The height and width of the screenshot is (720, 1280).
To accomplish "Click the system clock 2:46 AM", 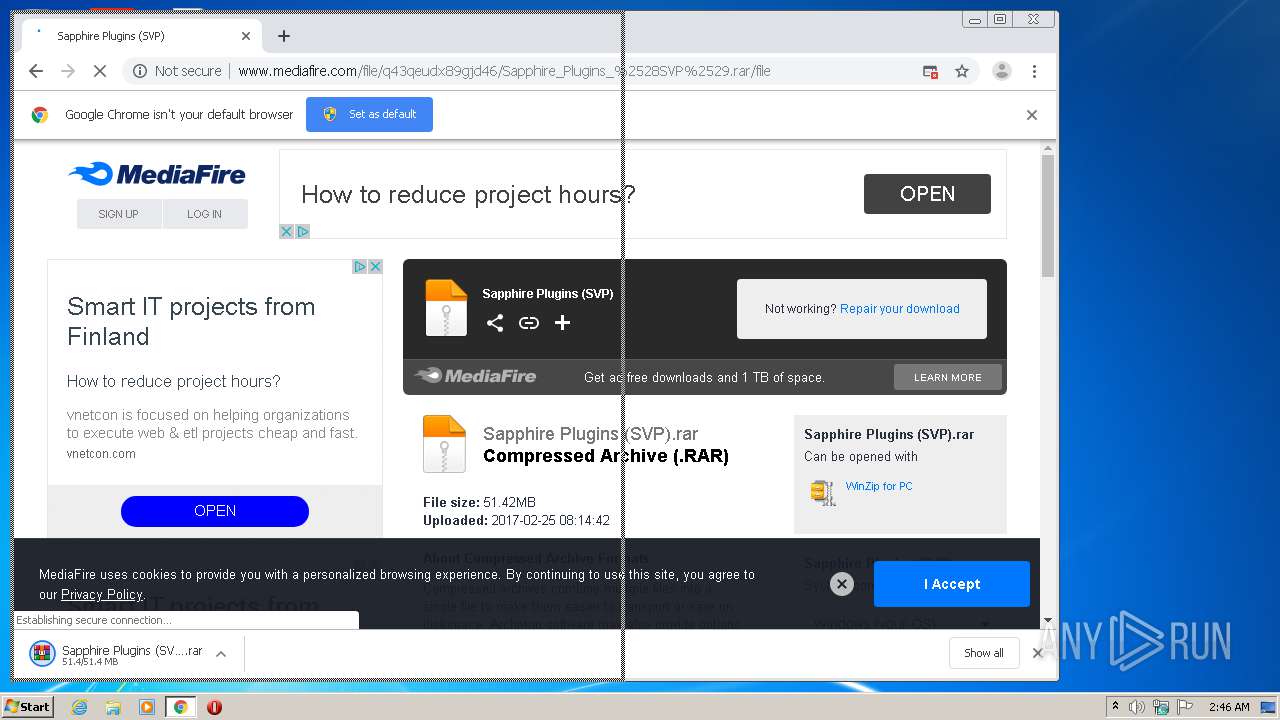I will point(1229,707).
